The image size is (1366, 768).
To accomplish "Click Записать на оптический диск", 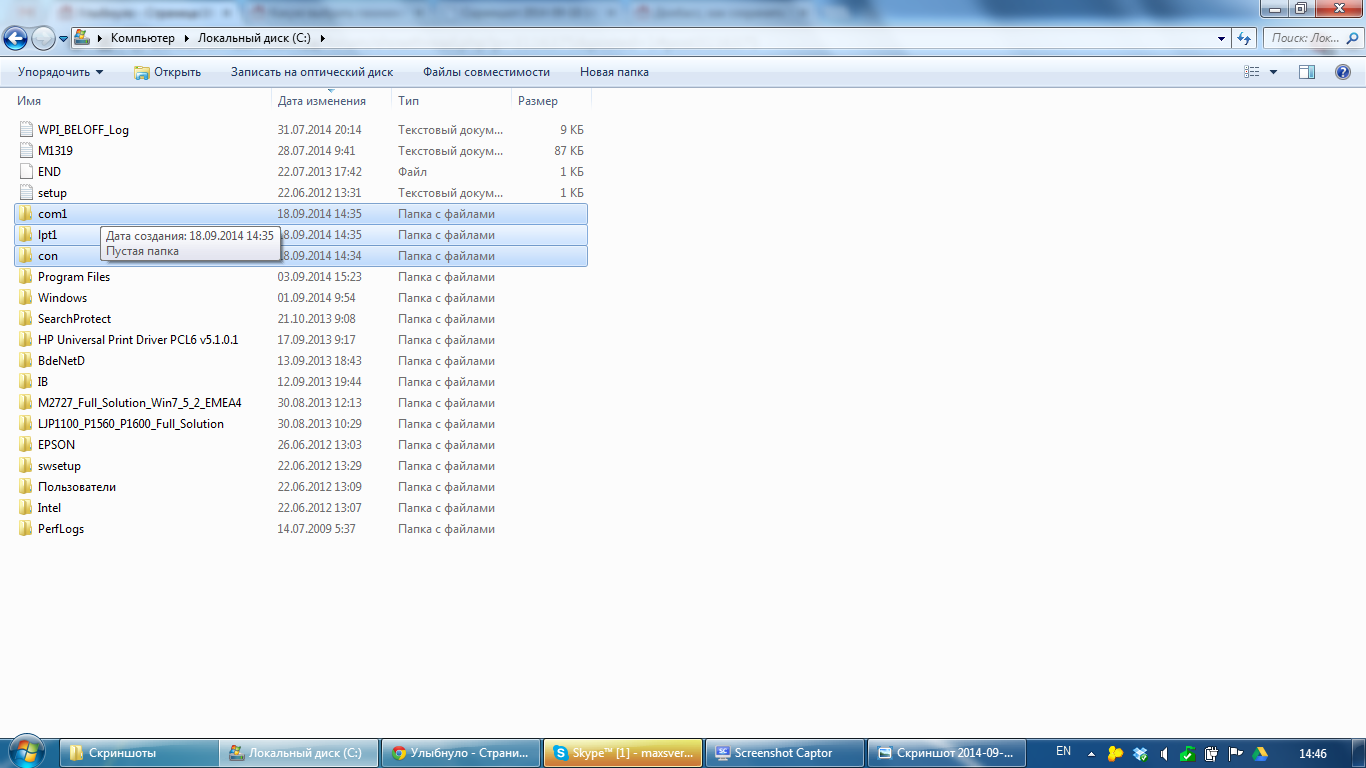I will [312, 72].
